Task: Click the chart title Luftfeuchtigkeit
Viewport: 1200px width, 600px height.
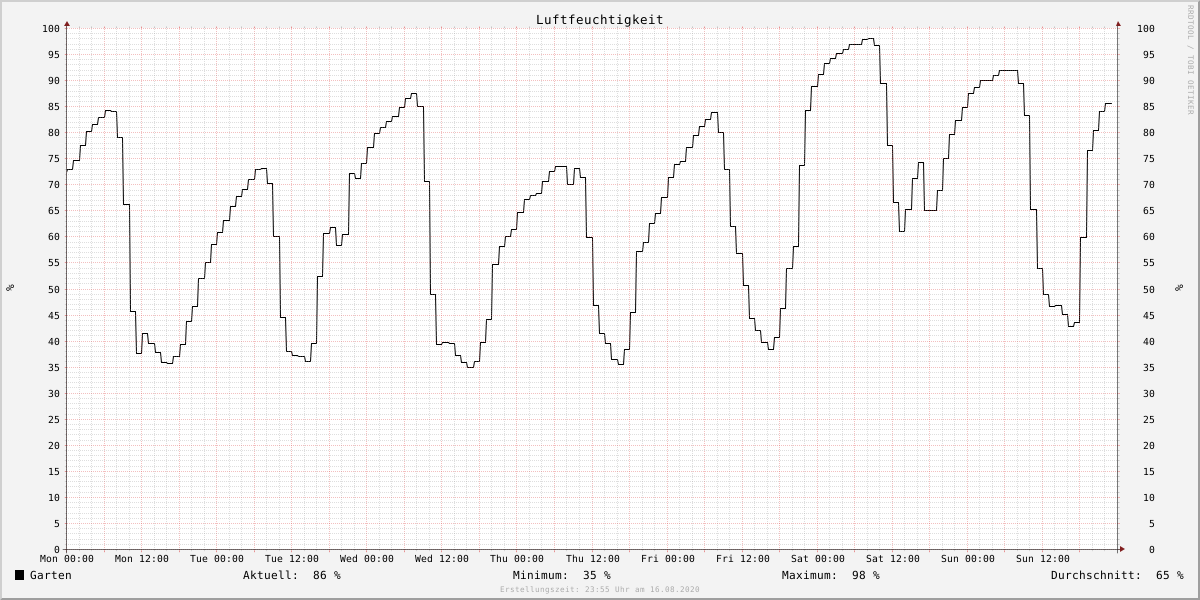Action: pyautogui.click(x=599, y=19)
